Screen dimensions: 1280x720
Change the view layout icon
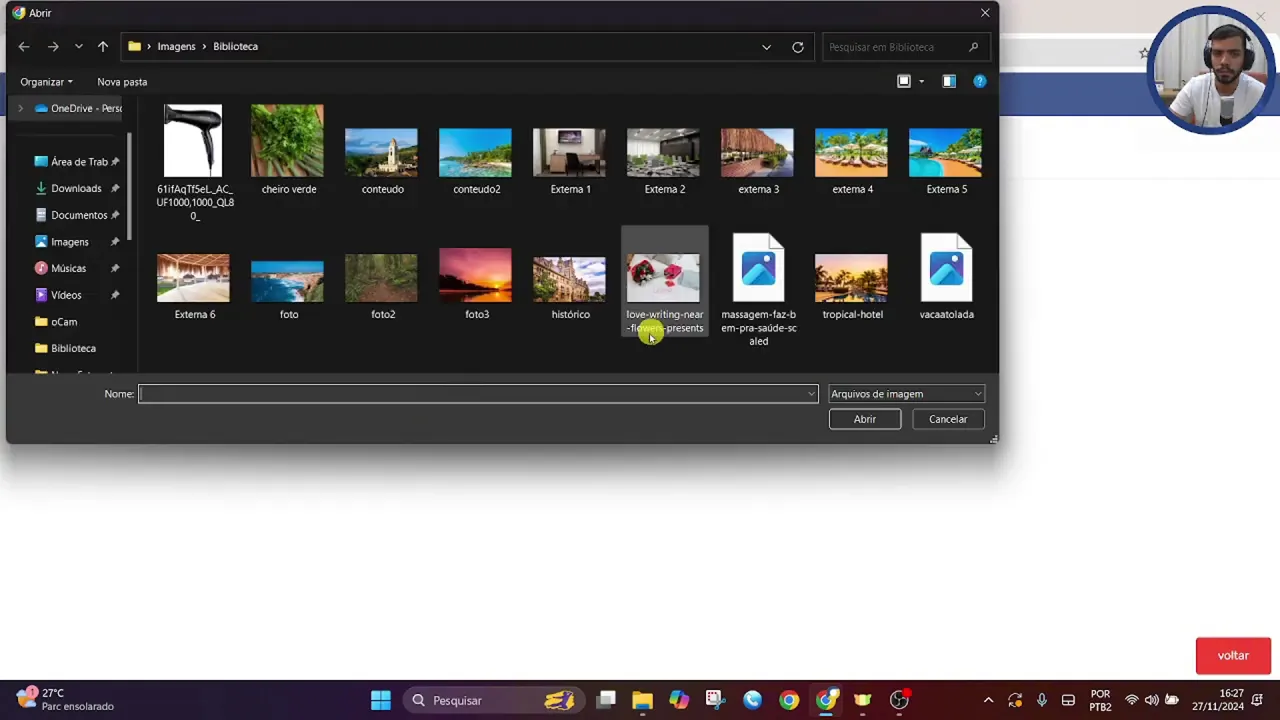[904, 82]
